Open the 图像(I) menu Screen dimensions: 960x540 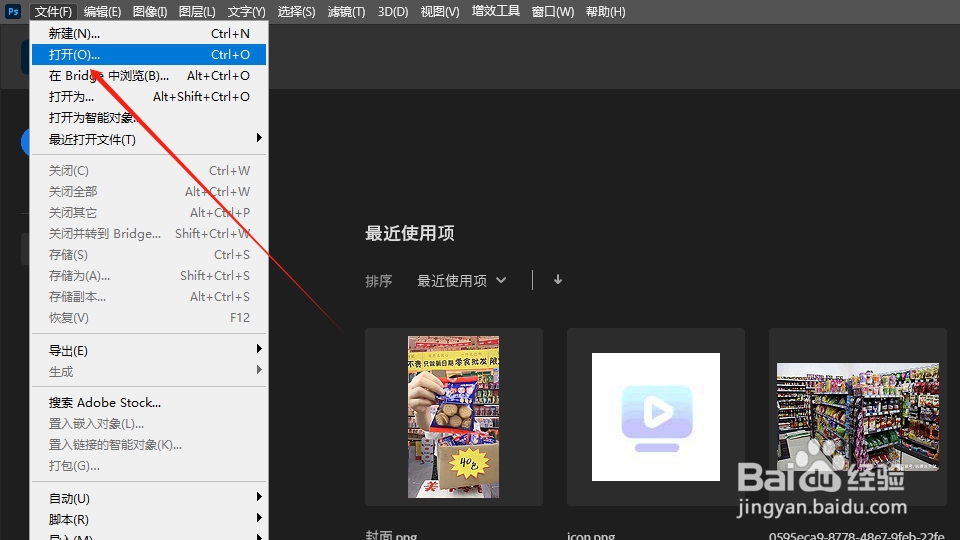(x=149, y=12)
